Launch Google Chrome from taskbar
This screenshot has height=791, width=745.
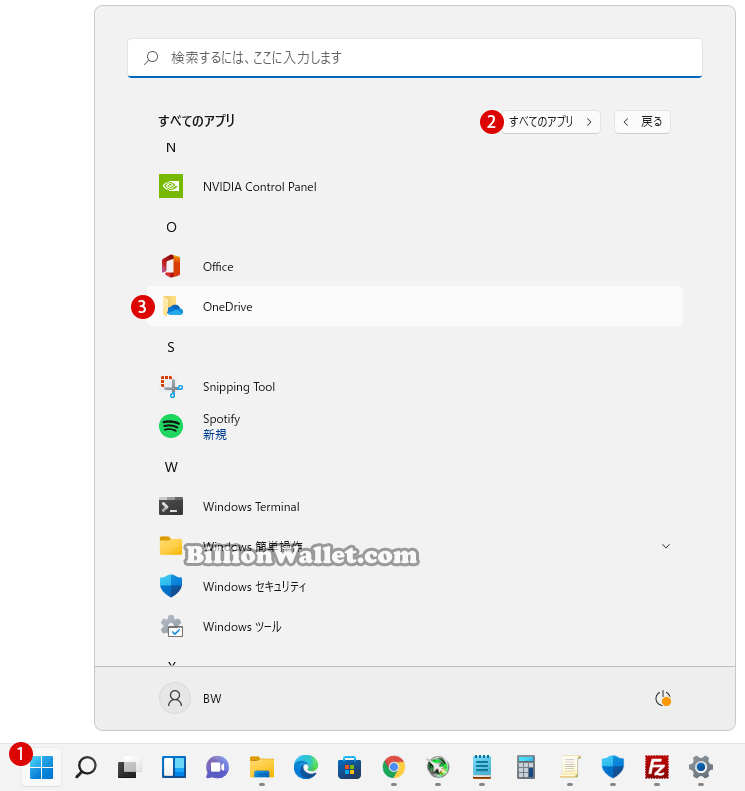(394, 768)
